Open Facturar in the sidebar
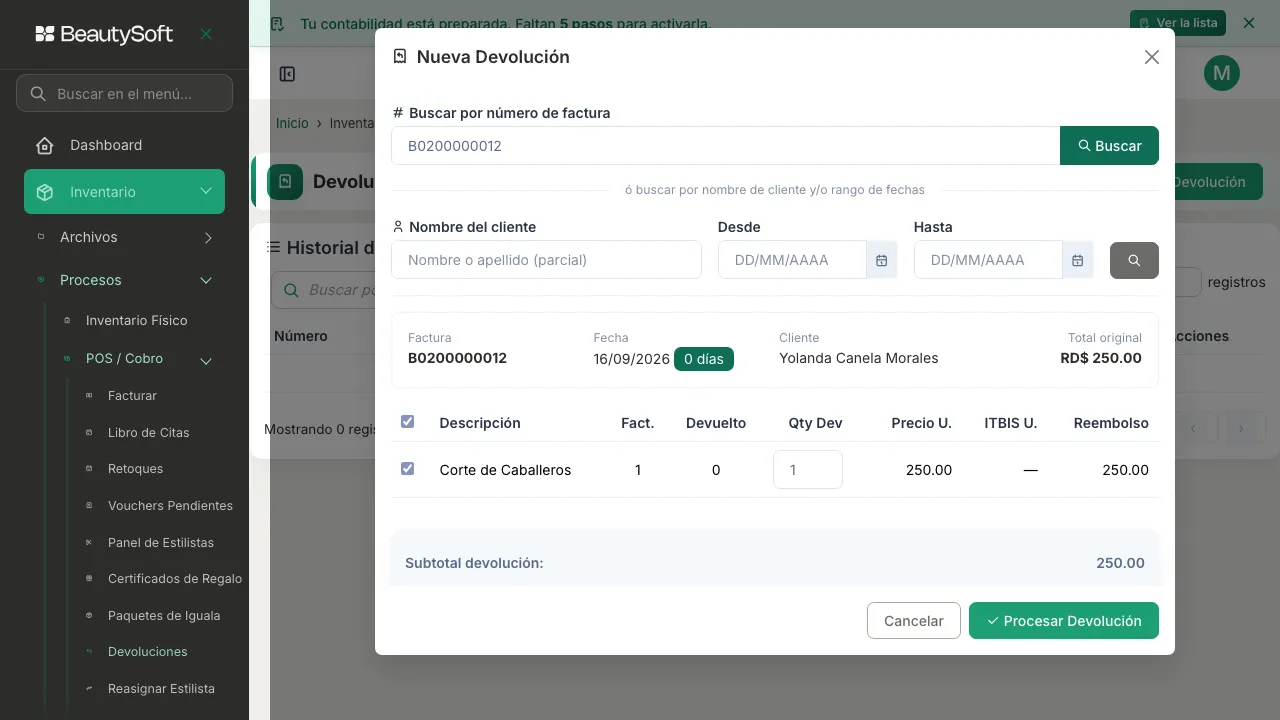This screenshot has height=720, width=1280. coord(132,396)
